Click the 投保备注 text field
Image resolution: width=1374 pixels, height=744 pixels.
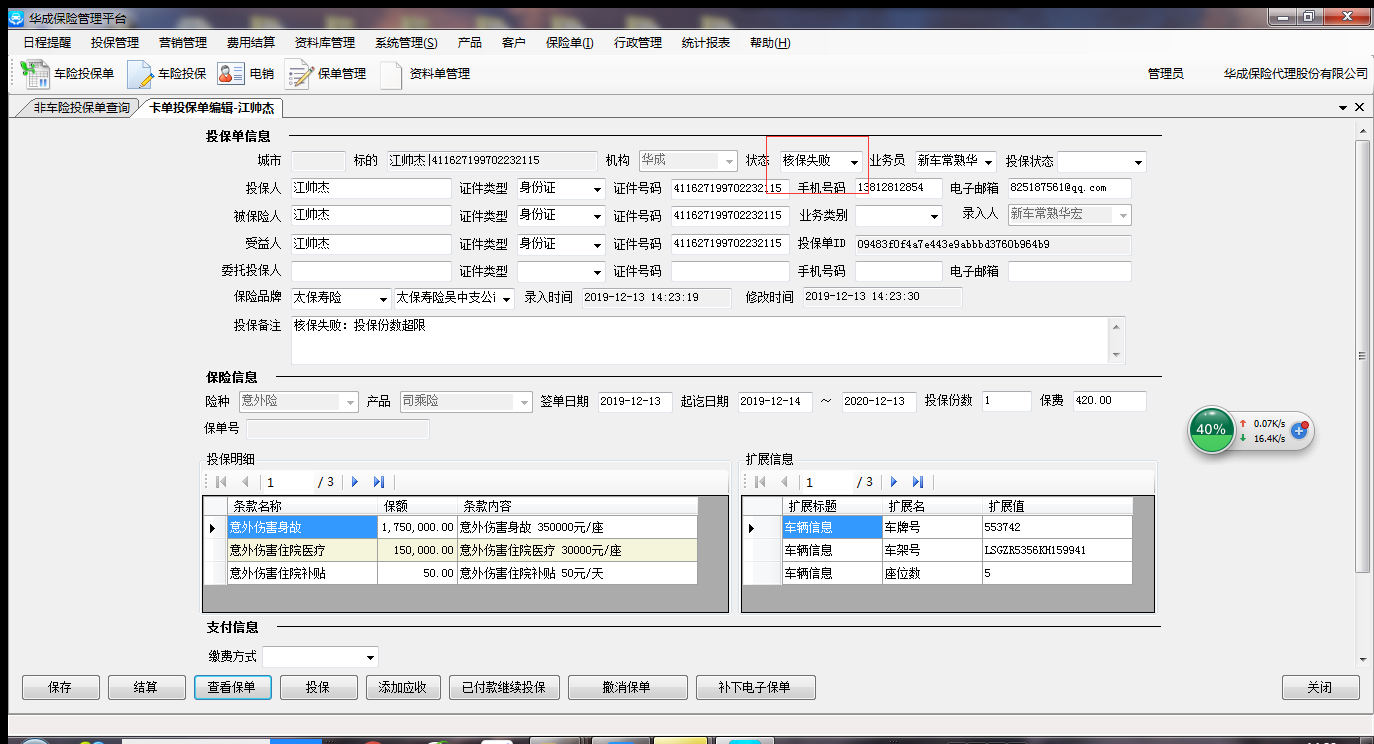pyautogui.click(x=698, y=340)
